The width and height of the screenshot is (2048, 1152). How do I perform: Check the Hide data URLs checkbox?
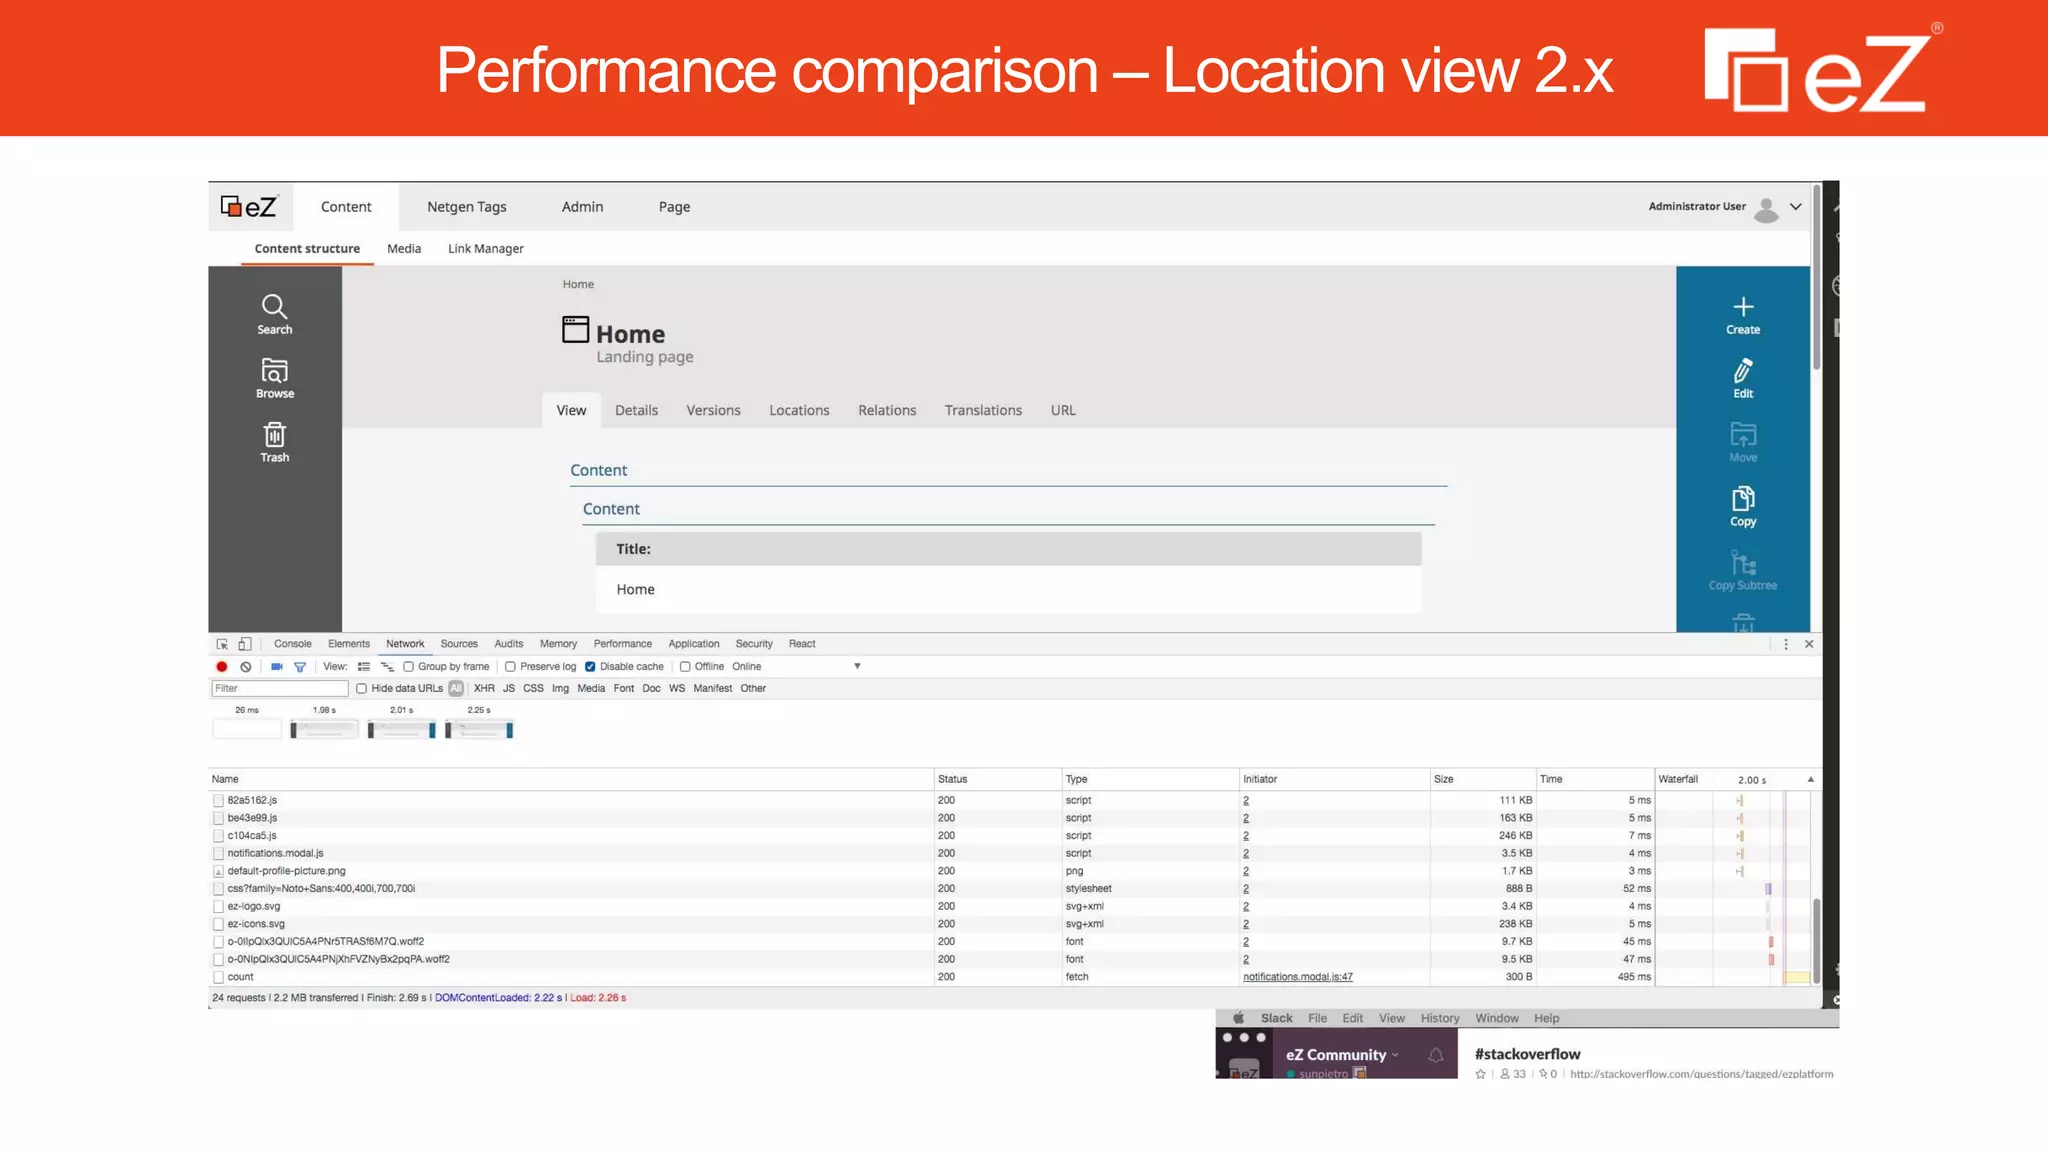point(361,689)
